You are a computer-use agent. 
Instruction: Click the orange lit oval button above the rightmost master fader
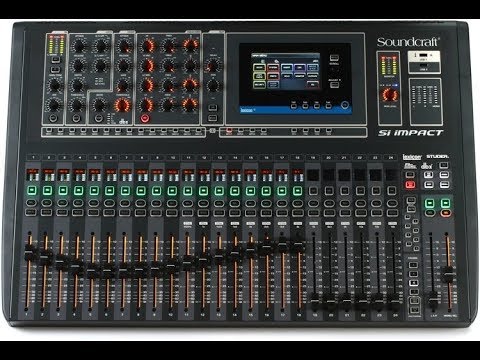point(446,212)
